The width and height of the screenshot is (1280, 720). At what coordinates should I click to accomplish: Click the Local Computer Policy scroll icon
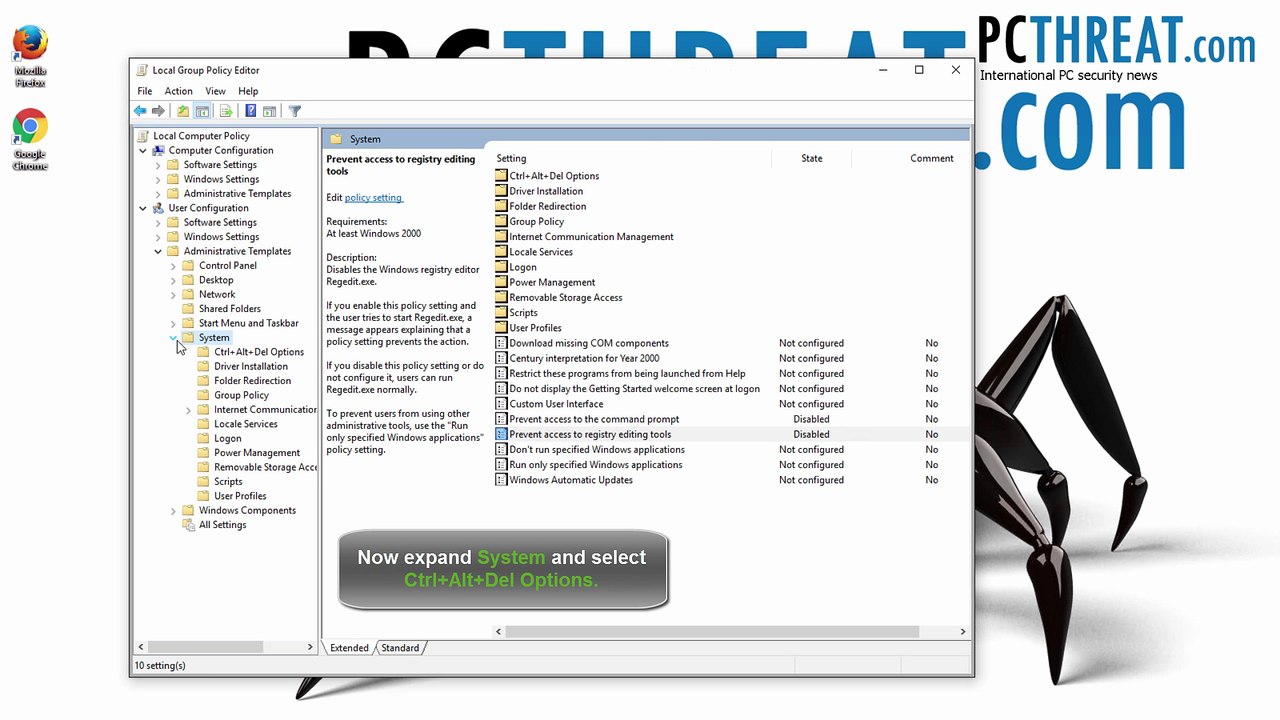coord(143,136)
